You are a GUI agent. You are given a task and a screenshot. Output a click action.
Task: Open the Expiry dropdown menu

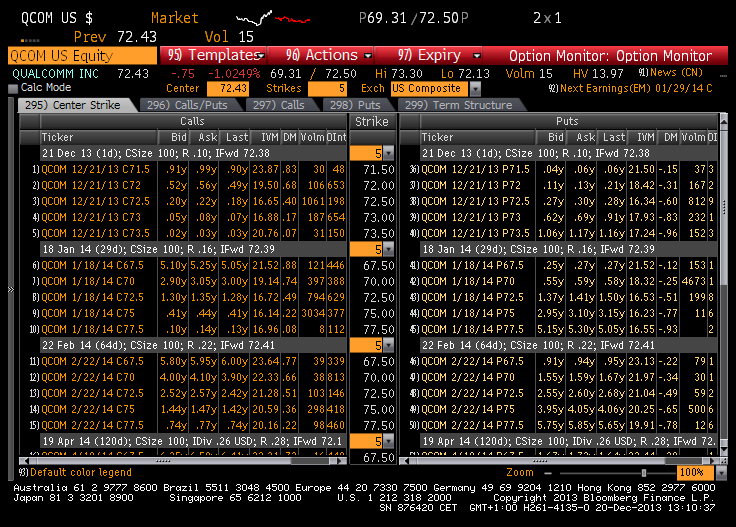[429, 55]
